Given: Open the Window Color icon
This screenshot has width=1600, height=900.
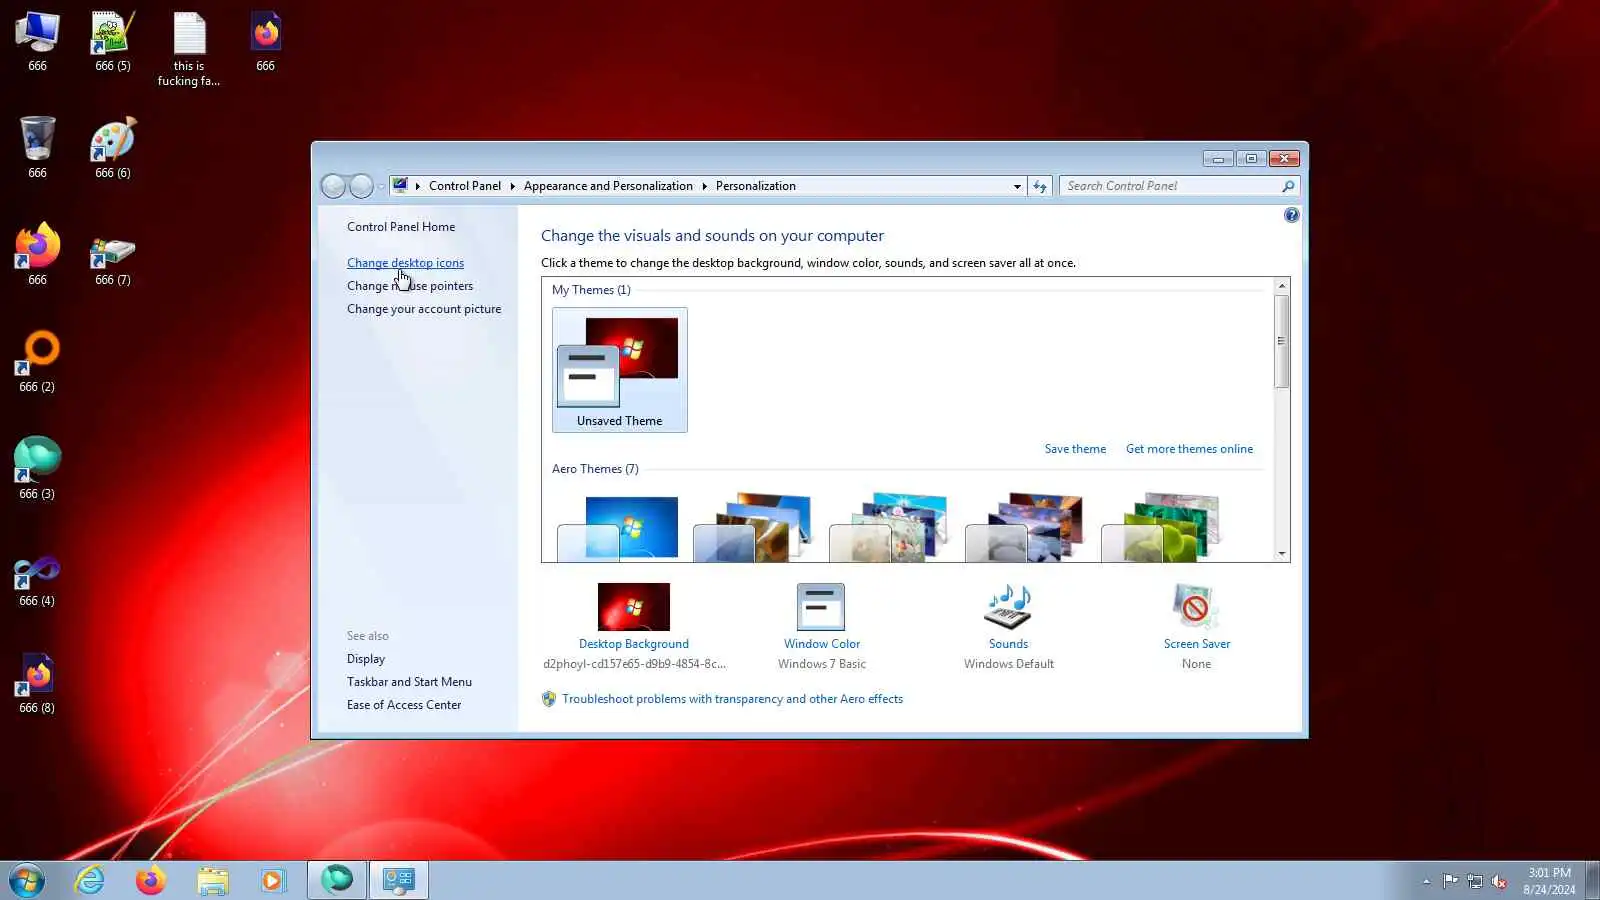Looking at the screenshot, I should 821,607.
